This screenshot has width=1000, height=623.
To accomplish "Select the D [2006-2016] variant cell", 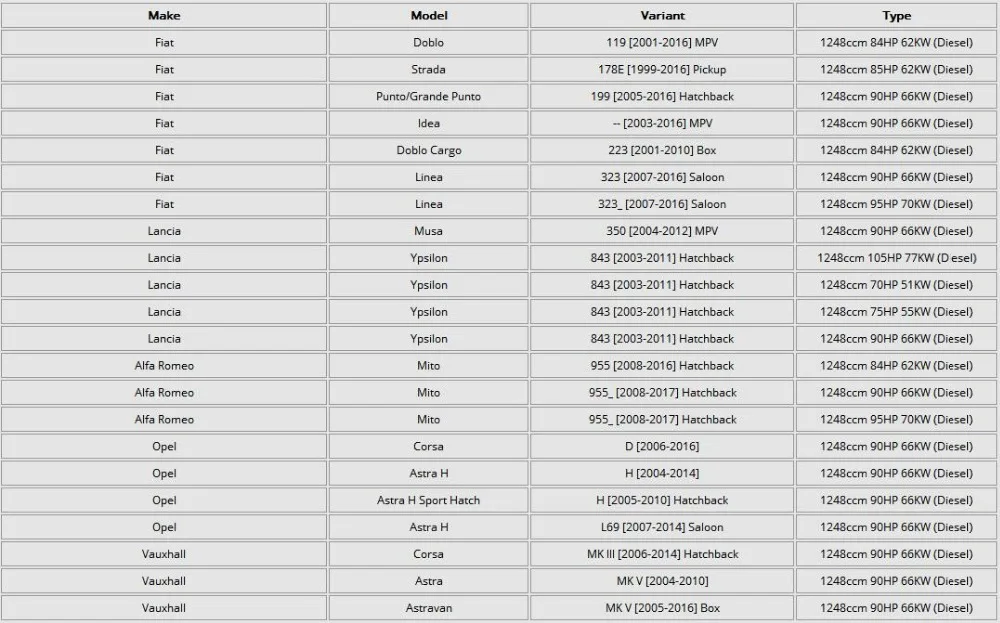I will (662, 446).
